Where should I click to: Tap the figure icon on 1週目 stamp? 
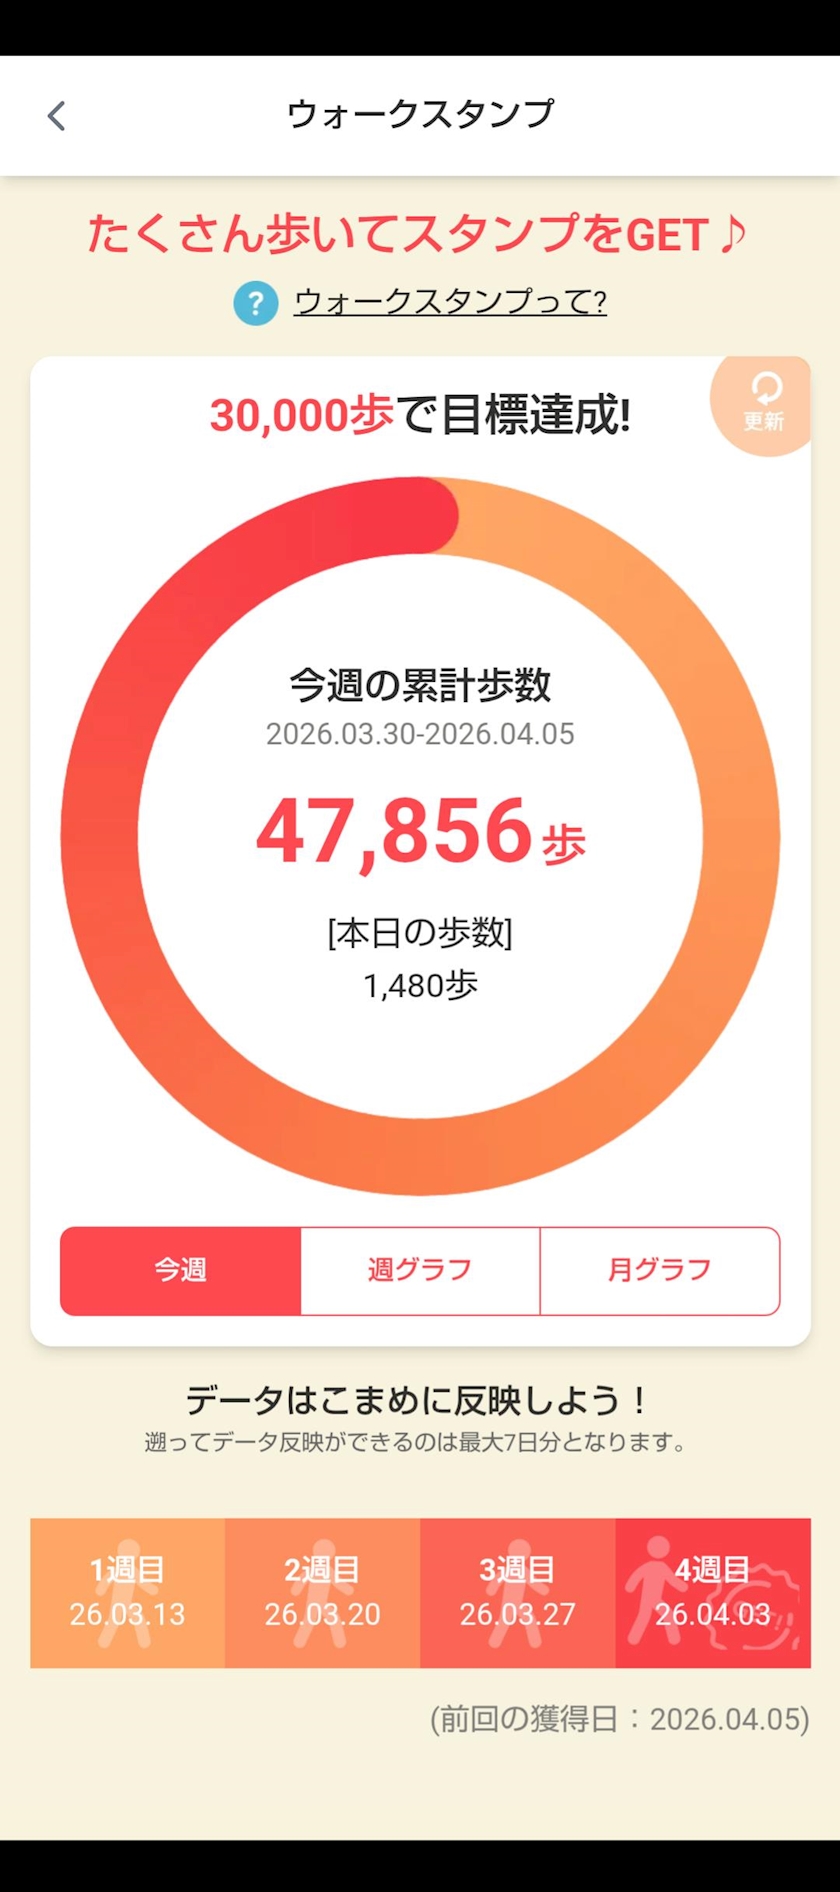coord(127,1592)
